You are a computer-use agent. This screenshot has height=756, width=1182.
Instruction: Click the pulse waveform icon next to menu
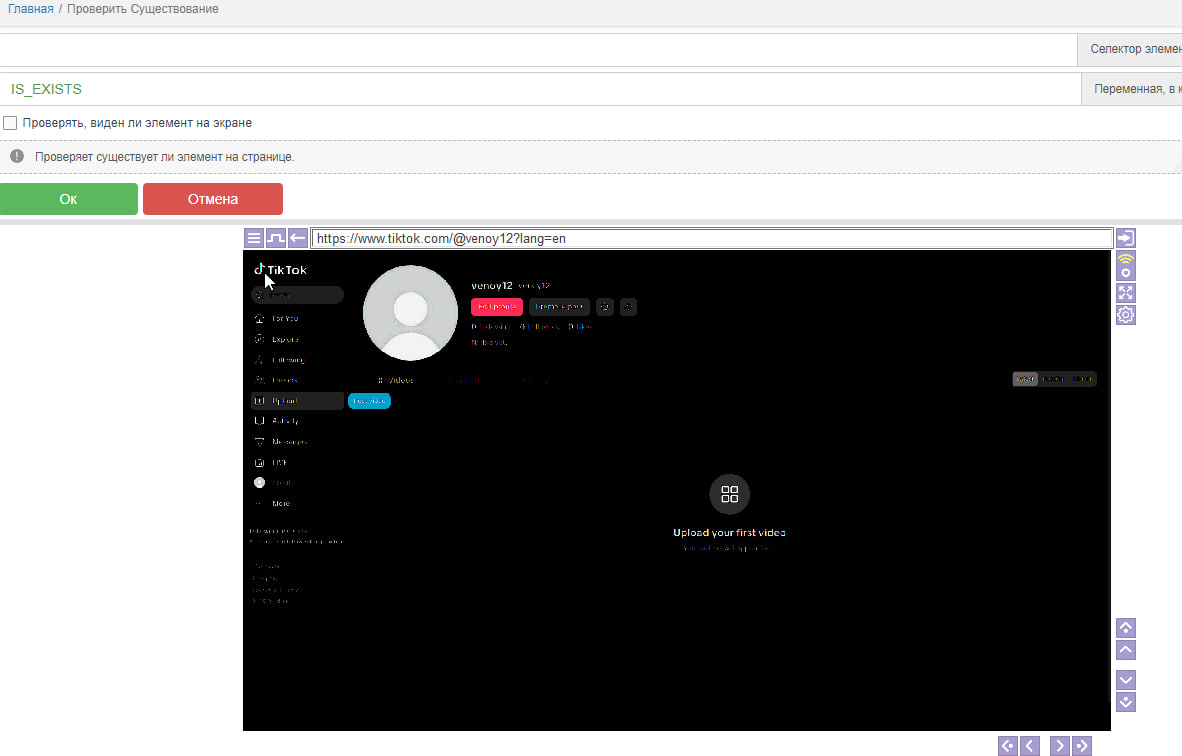(276, 239)
